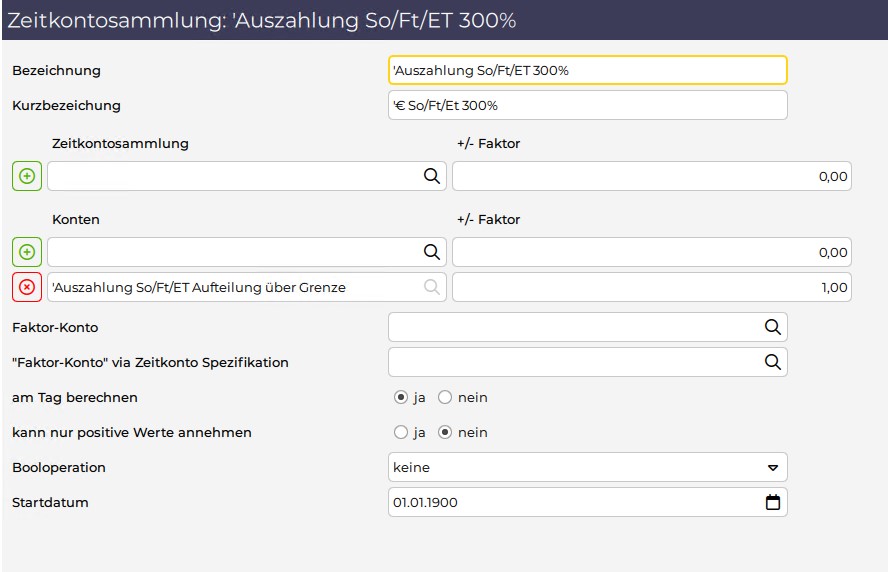The width and height of the screenshot is (888, 572).
Task: Click the Startdatum 01.01.1900 field
Action: coord(588,502)
